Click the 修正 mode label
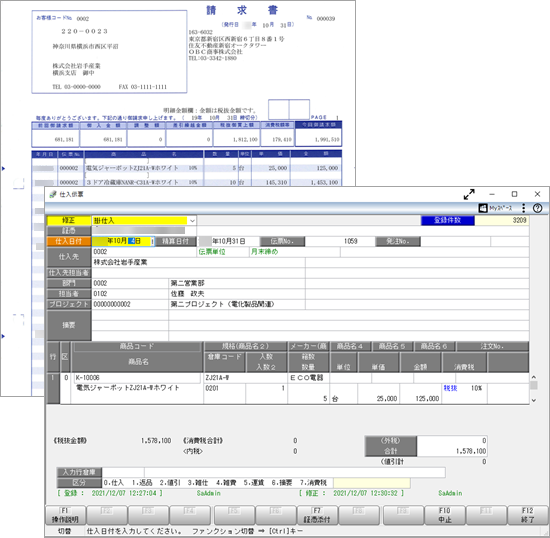This screenshot has width=550, height=538. click(x=69, y=221)
